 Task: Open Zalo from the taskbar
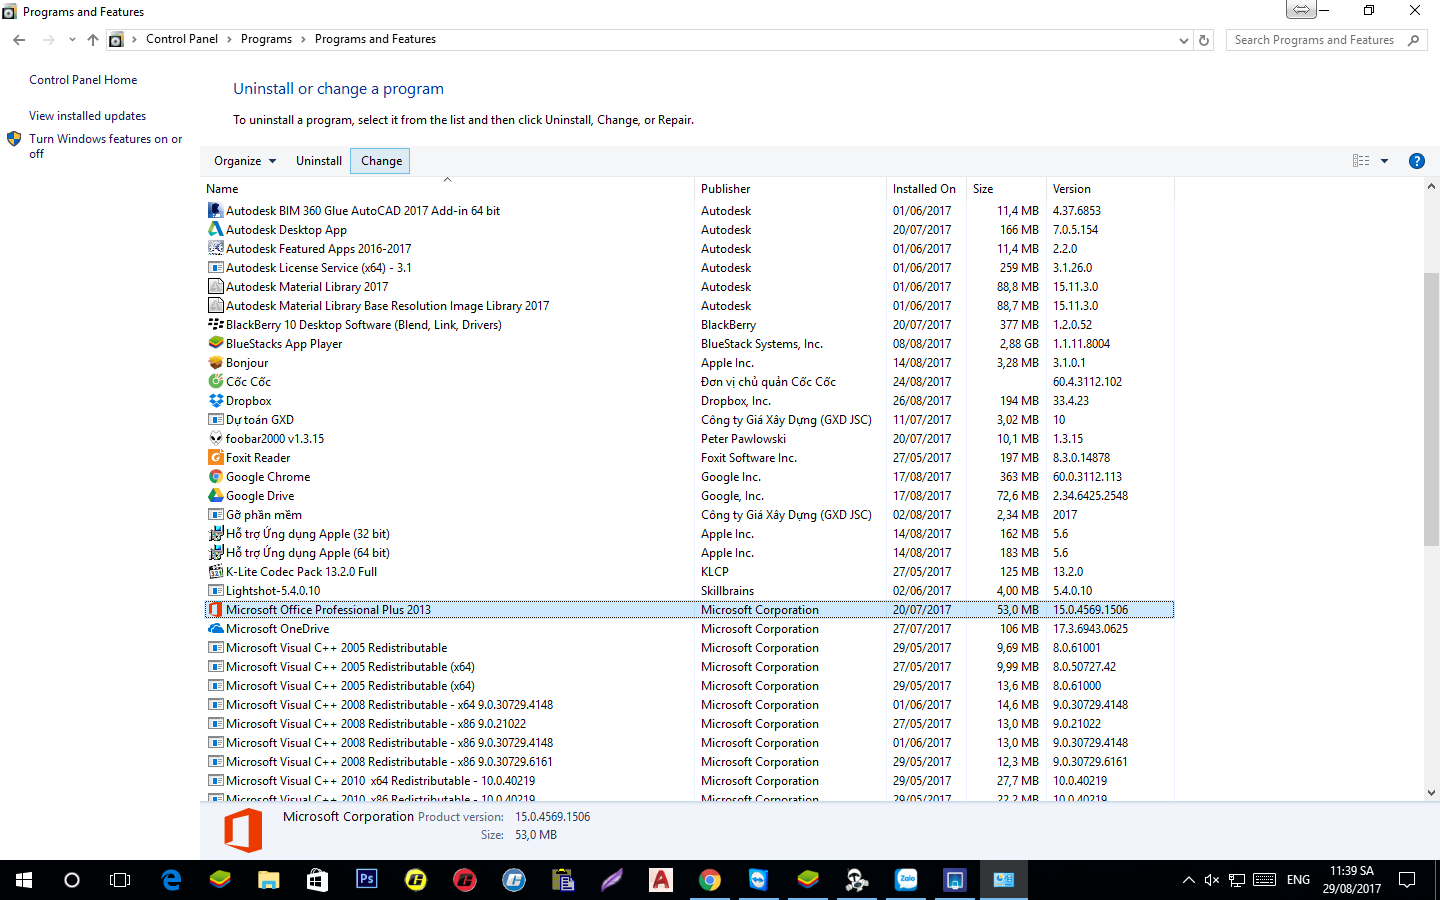point(906,879)
